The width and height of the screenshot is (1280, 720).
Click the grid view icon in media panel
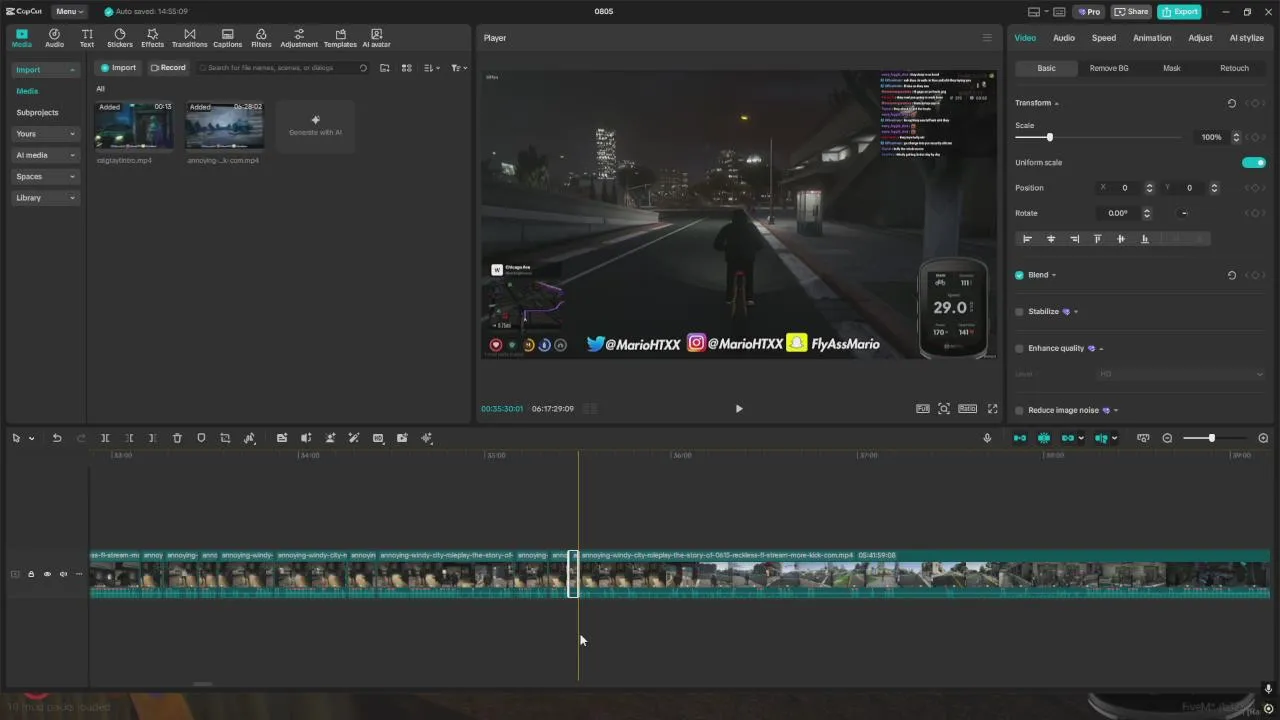[406, 68]
